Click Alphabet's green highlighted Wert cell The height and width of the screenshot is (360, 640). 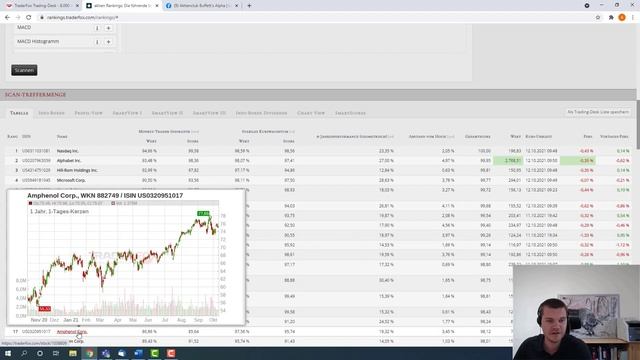click(508, 161)
